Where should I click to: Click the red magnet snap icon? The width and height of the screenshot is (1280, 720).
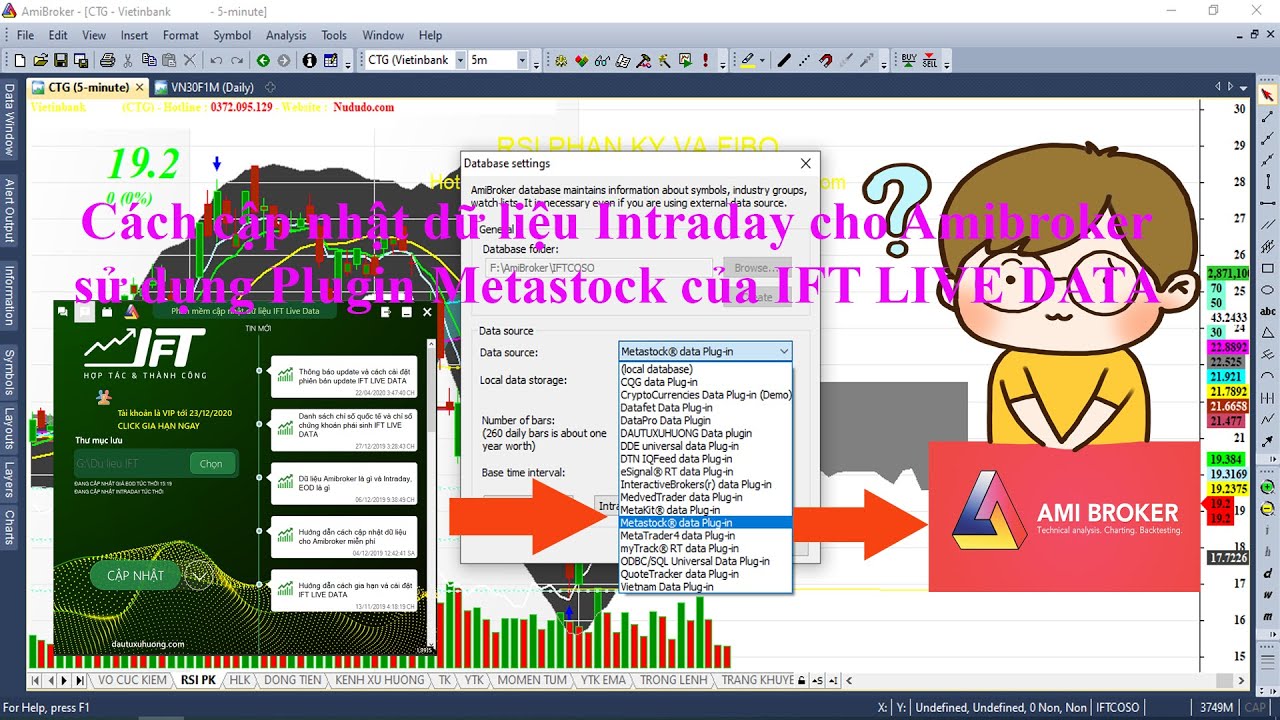(x=826, y=60)
